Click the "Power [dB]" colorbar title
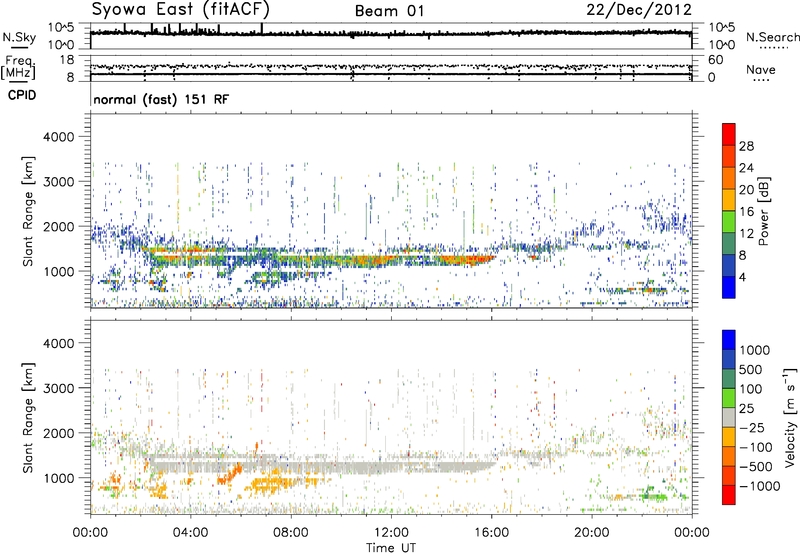Screen dimensions: 800x554 763,211
